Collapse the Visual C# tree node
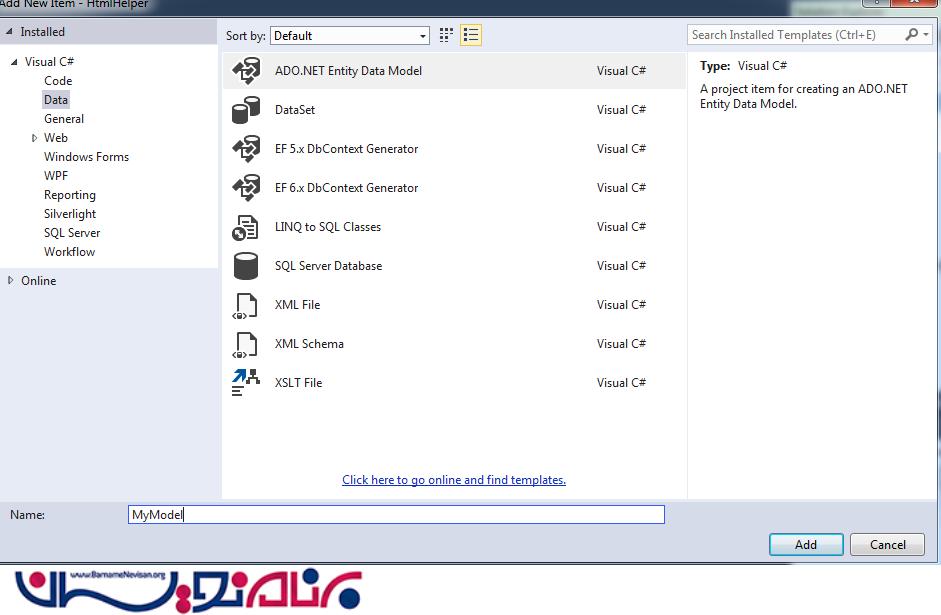This screenshot has height=615, width=941. coord(15,62)
